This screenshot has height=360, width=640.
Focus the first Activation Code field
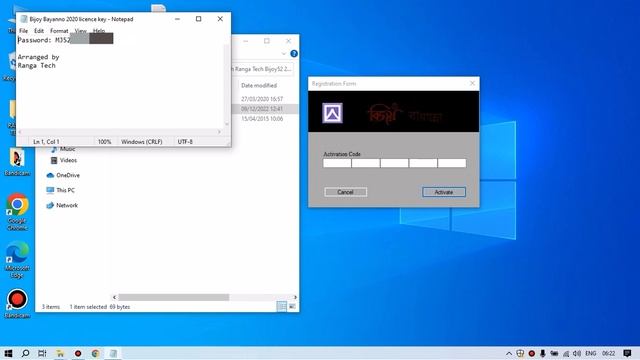pos(337,163)
